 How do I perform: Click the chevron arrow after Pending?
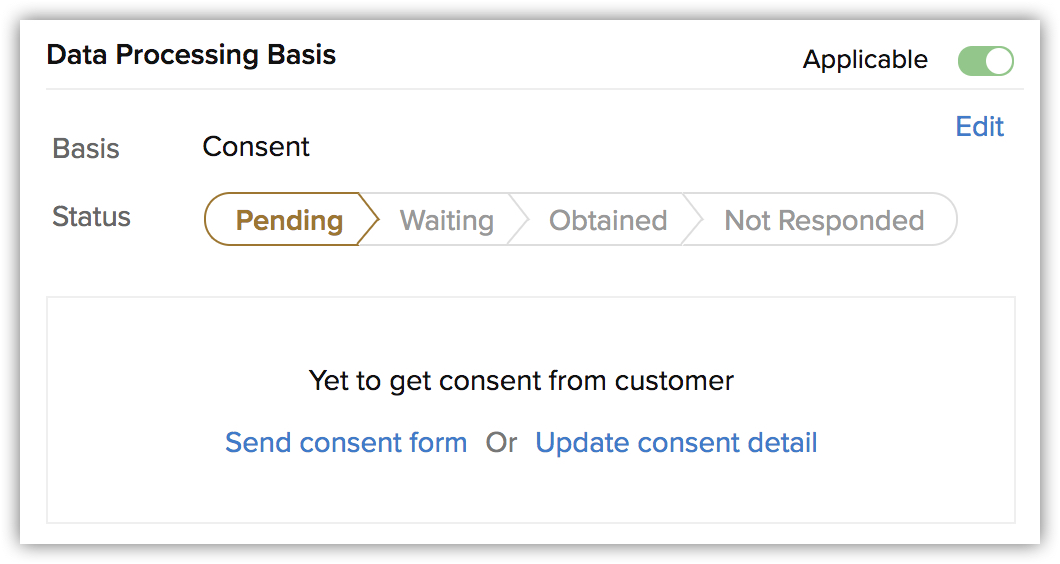pyautogui.click(x=368, y=219)
